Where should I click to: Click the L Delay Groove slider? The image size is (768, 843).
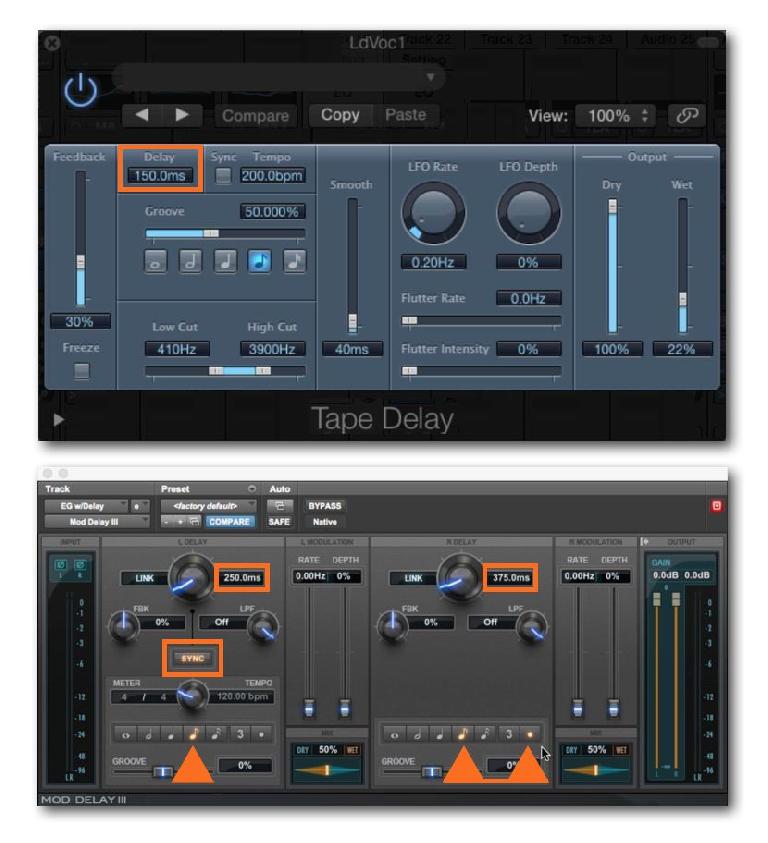[161, 772]
